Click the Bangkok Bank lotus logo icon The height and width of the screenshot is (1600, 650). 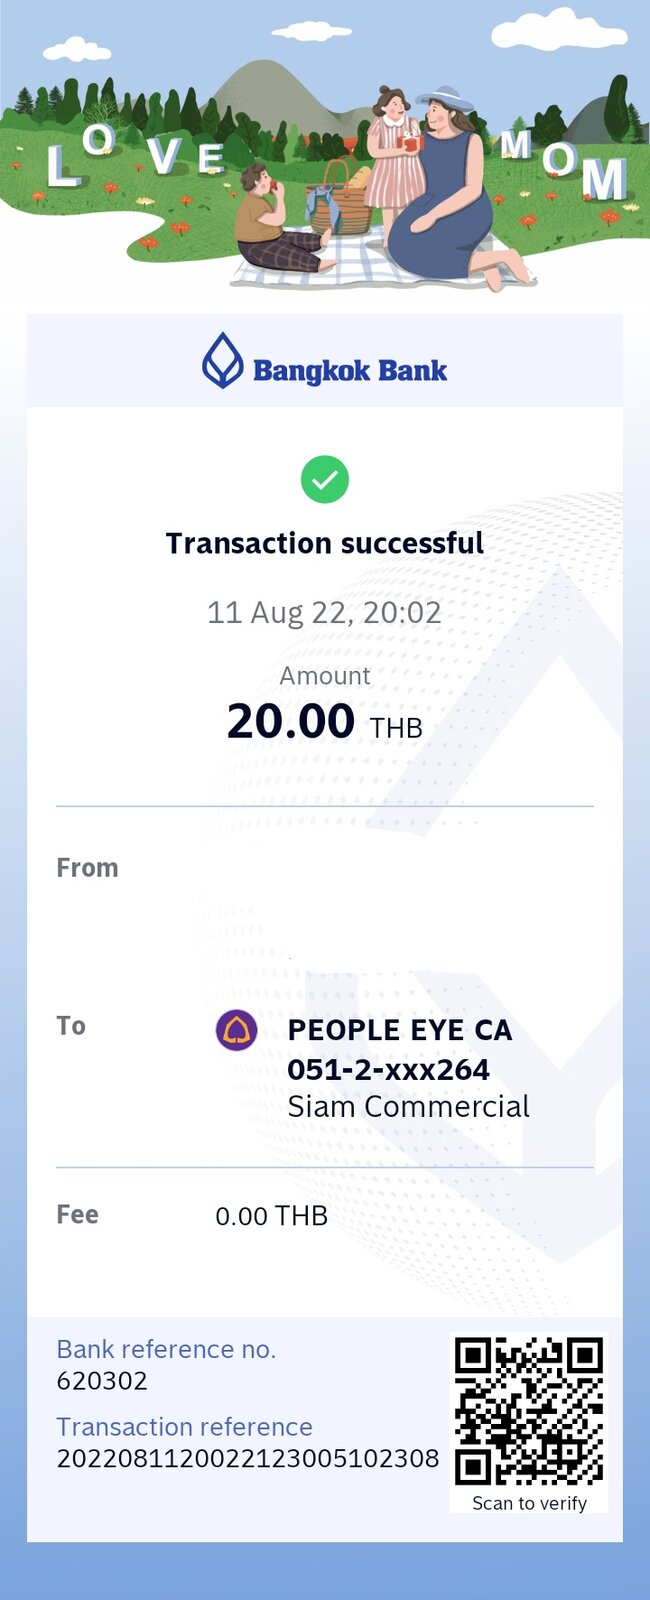(x=223, y=360)
